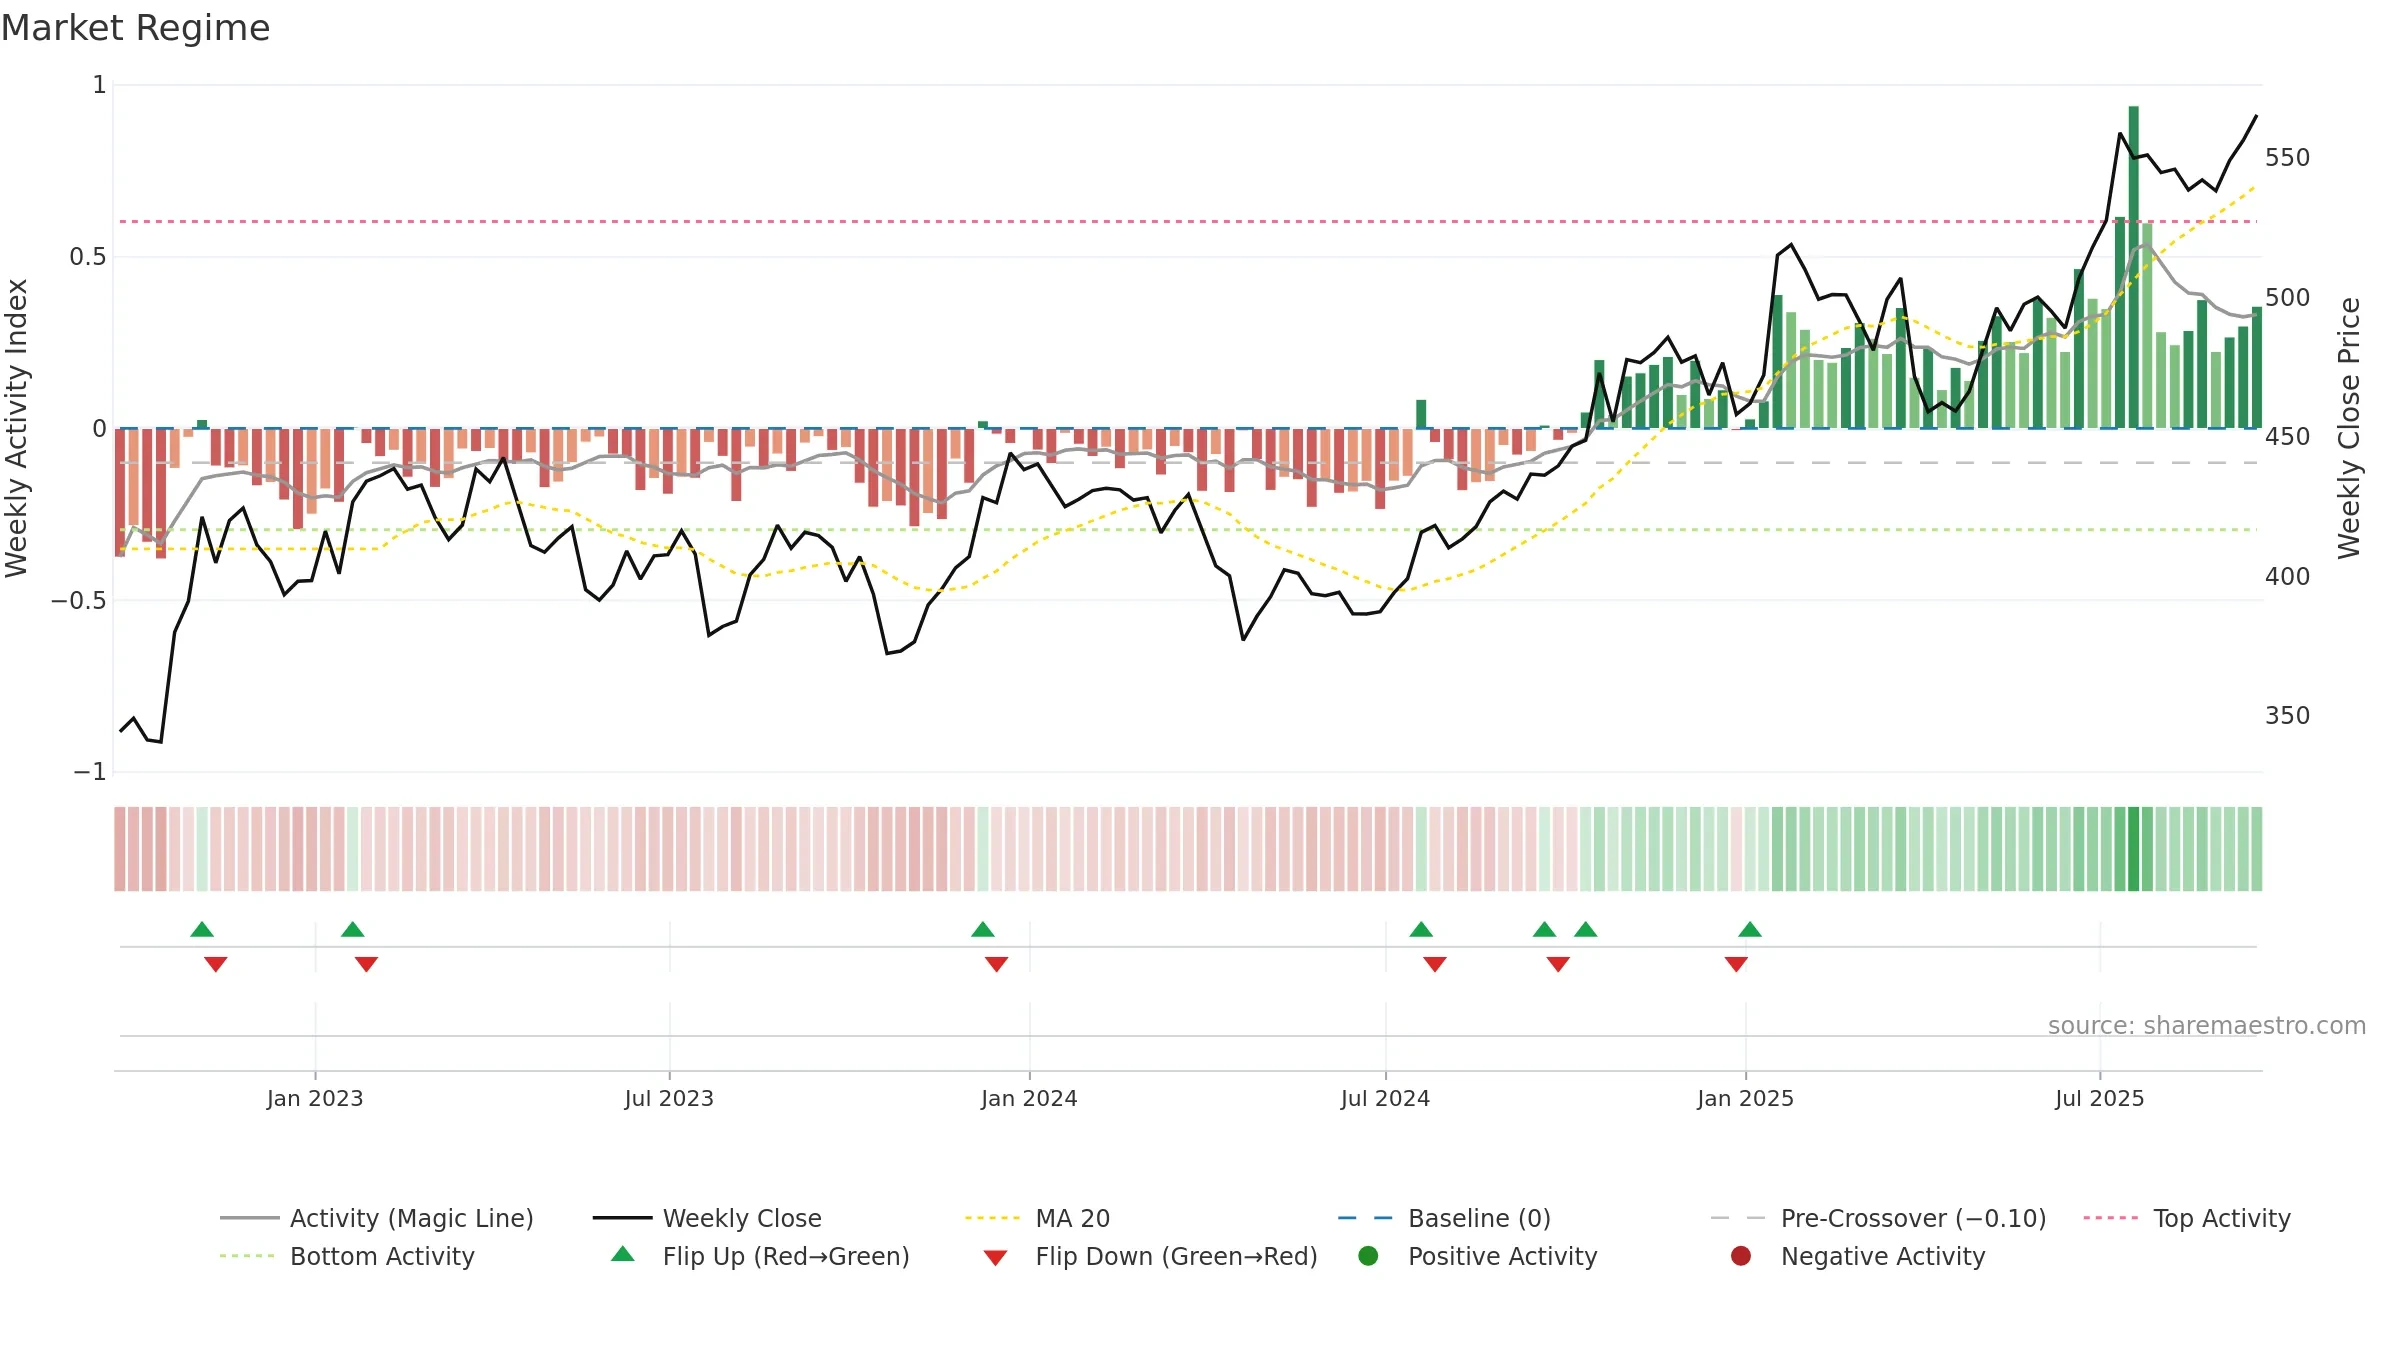The height and width of the screenshot is (1350, 2400).
Task: Click the '550' price axis tick label
Action: click(x=2288, y=158)
